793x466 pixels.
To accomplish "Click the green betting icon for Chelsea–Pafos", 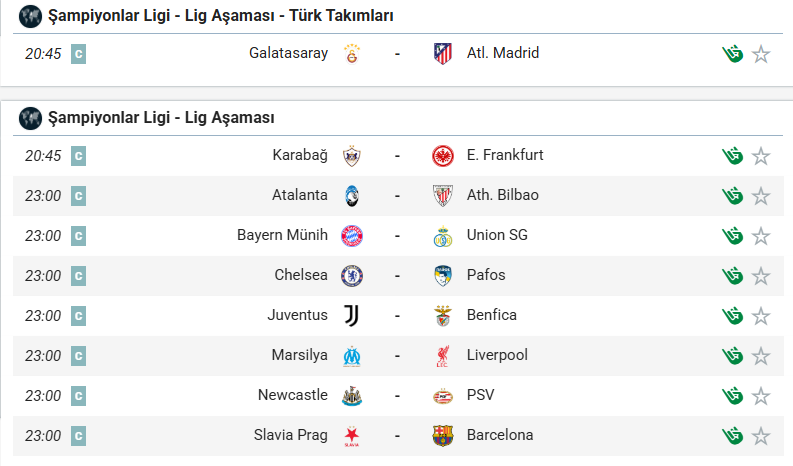I will 733,275.
